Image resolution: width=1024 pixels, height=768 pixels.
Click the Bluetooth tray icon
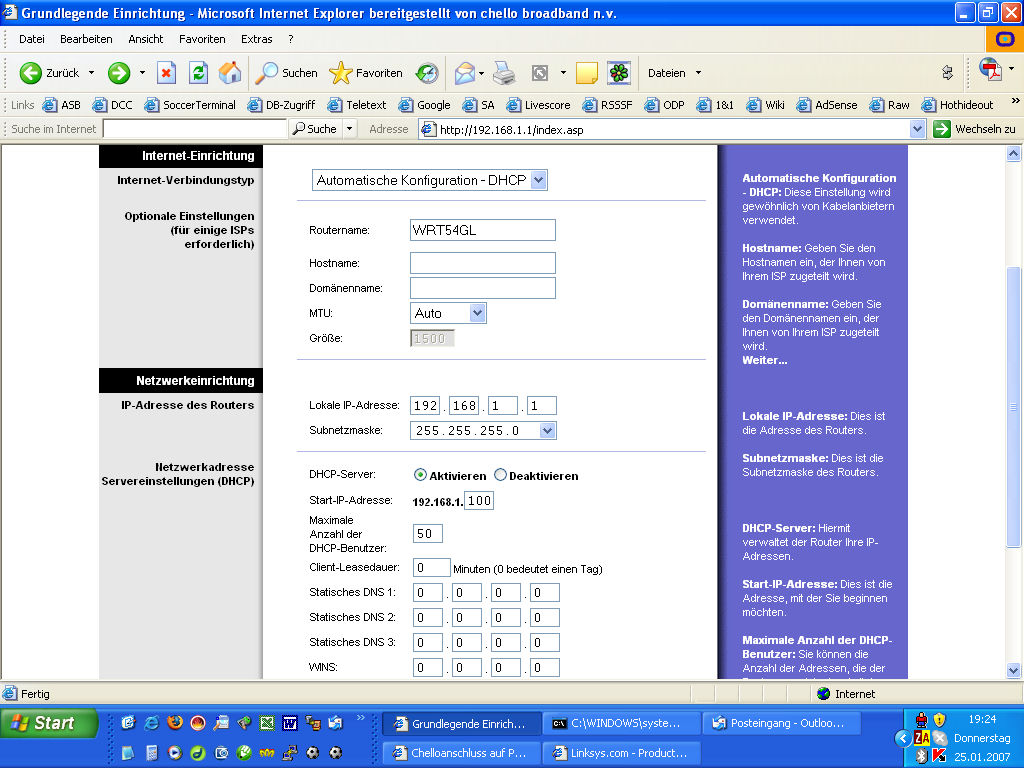coord(921,756)
